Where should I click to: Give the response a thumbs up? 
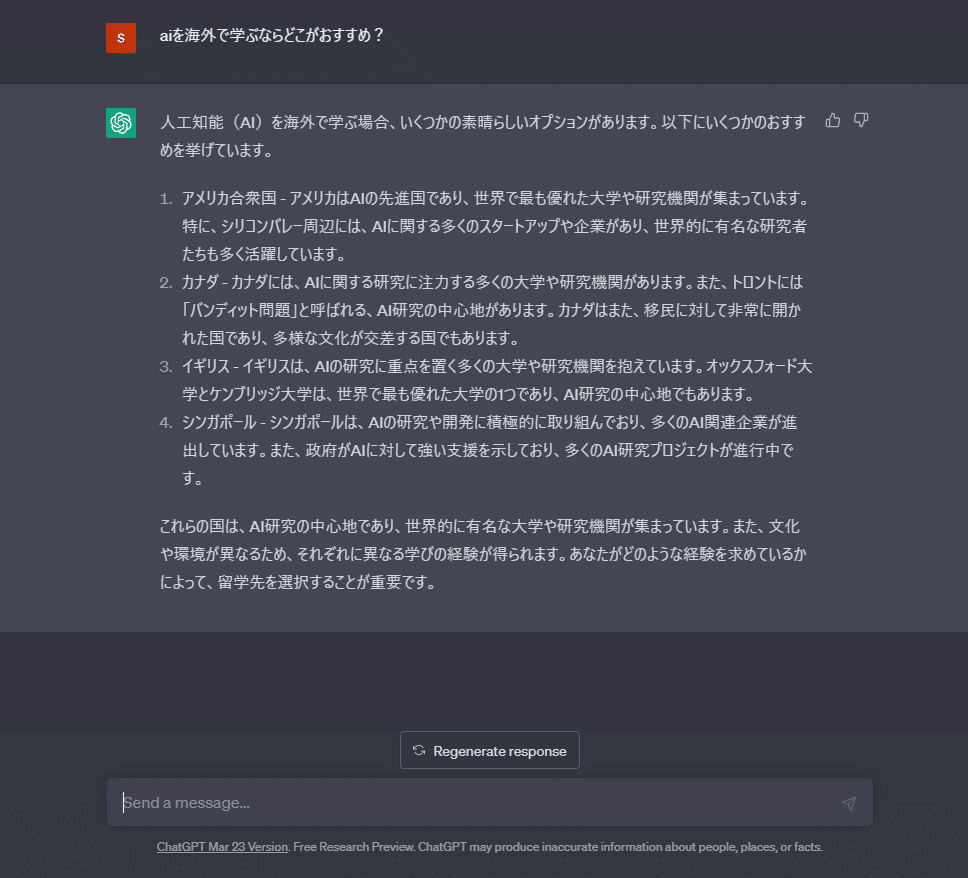click(832, 120)
